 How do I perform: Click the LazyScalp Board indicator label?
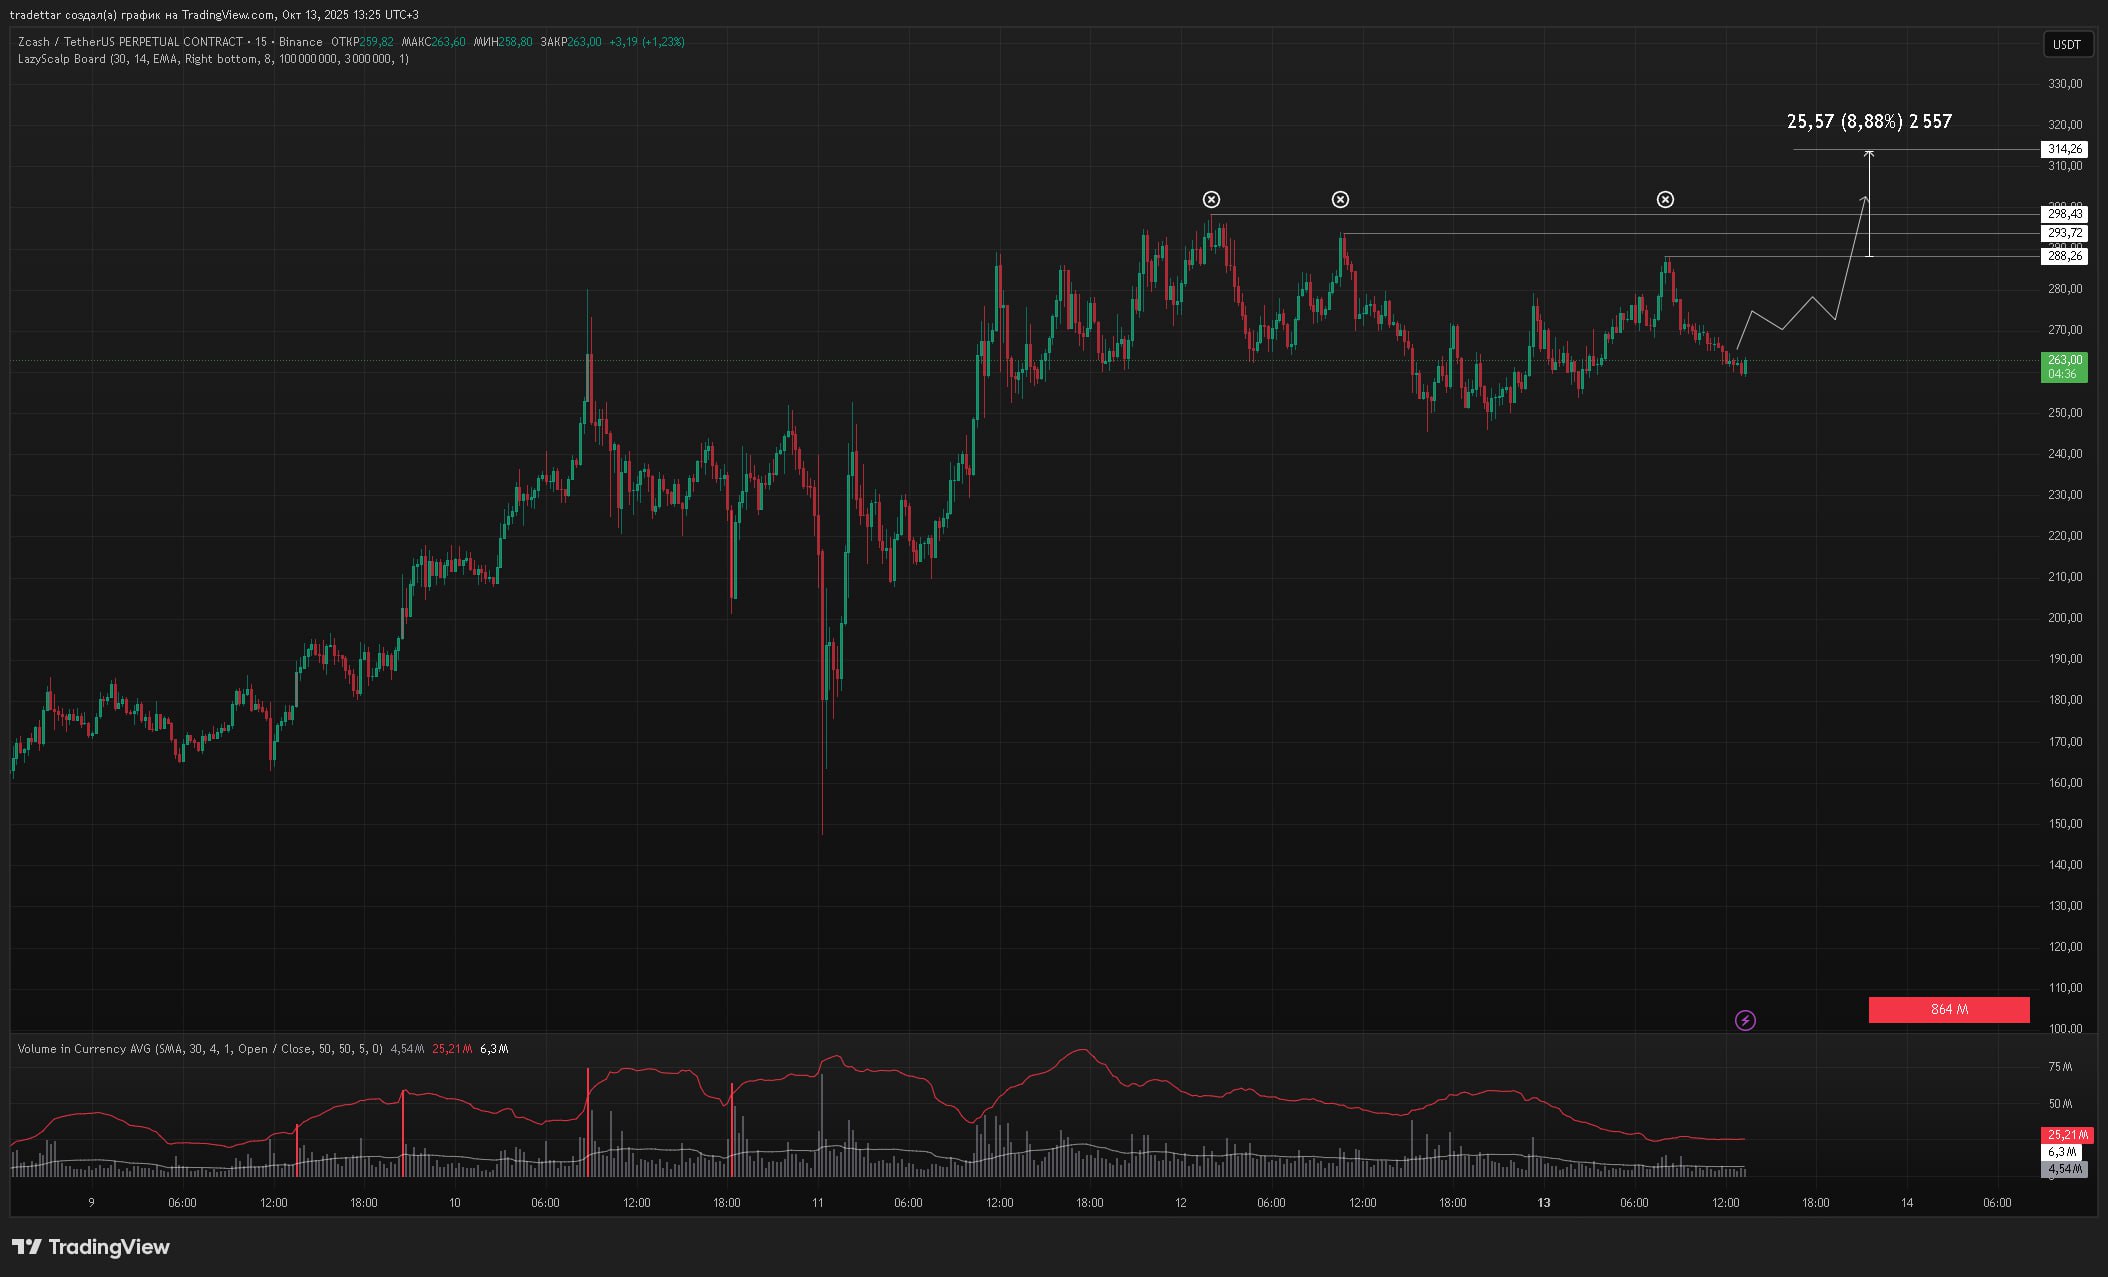click(x=213, y=59)
